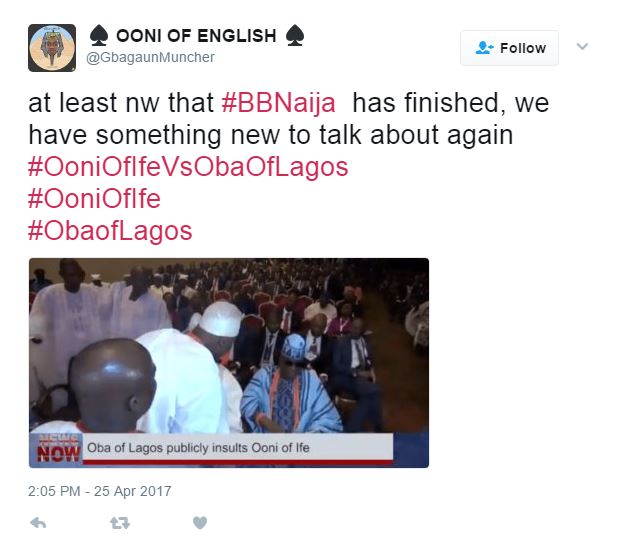The height and width of the screenshot is (540, 617).
Task: Click the left spade emoji in name
Action: click(x=99, y=35)
